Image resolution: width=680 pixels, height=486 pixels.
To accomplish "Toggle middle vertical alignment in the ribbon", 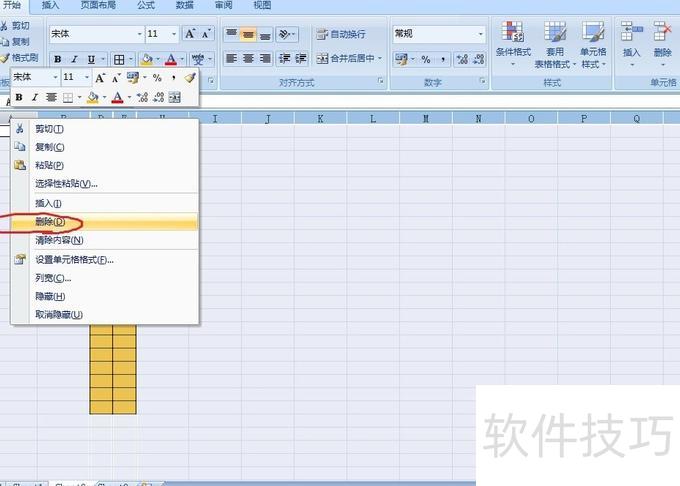I will tap(248, 34).
